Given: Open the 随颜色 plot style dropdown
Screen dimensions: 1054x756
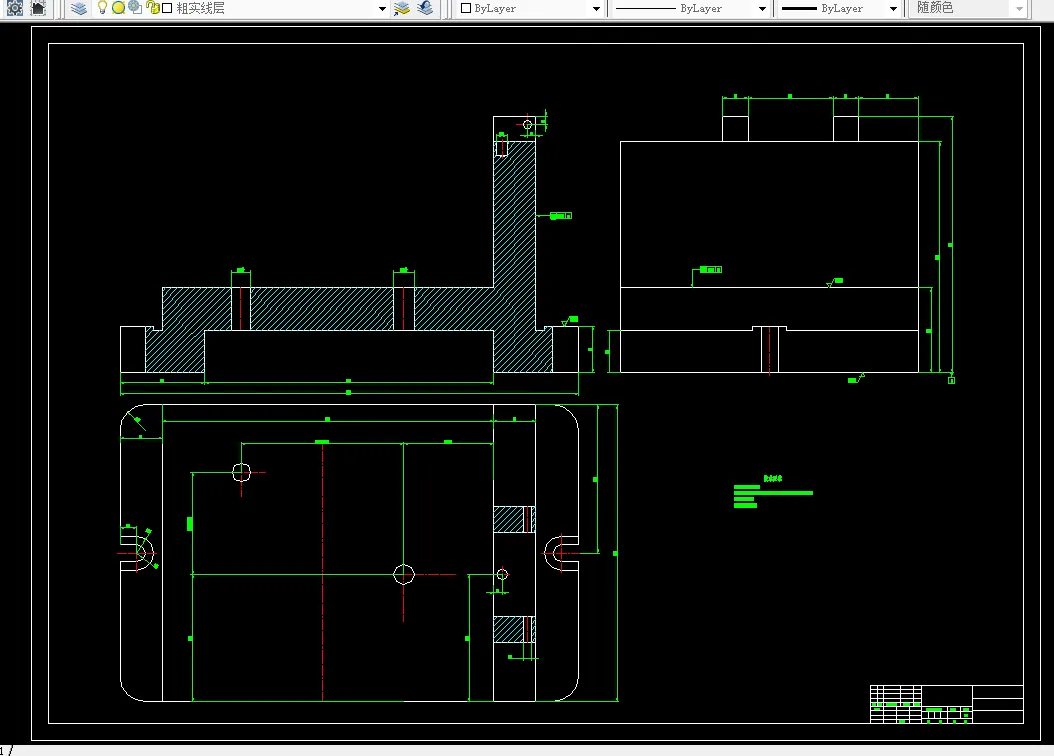Looking at the screenshot, I should 1020,9.
